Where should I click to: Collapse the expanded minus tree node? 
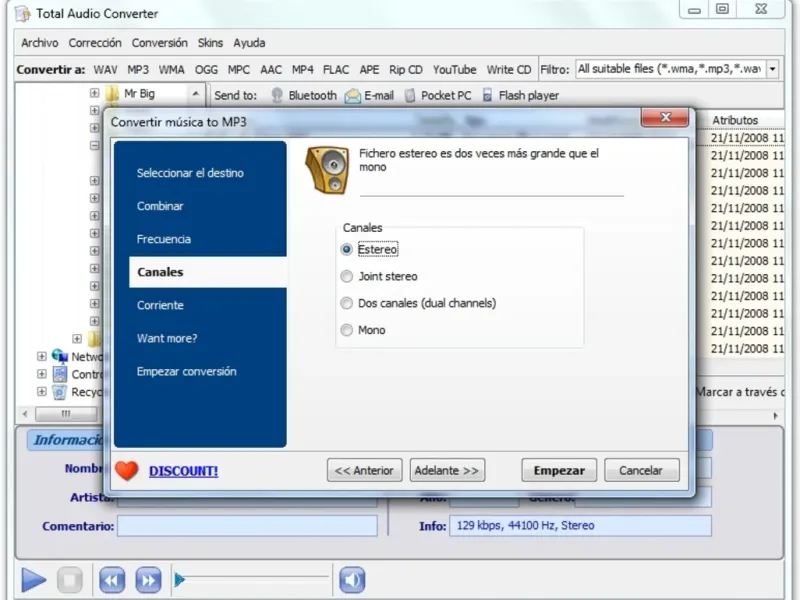(94, 145)
